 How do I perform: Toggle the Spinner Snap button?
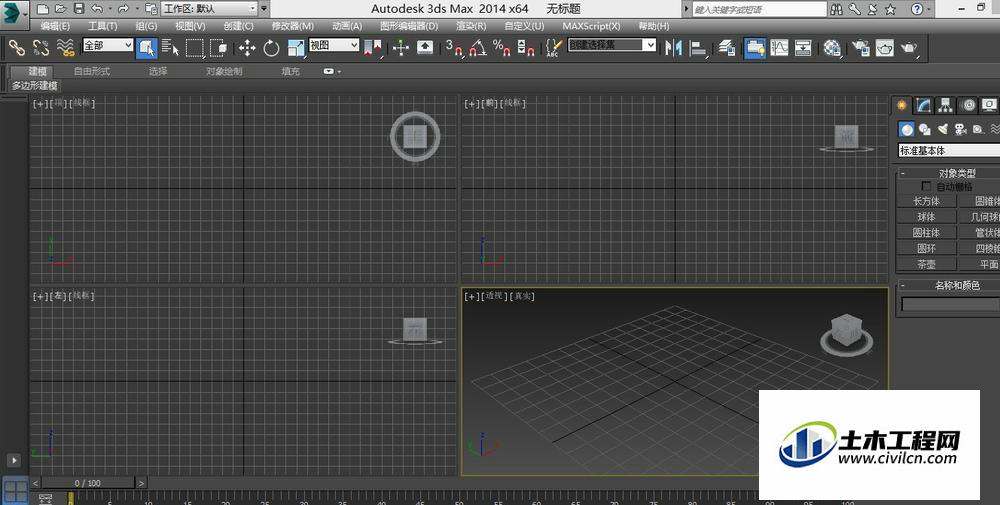coord(526,48)
